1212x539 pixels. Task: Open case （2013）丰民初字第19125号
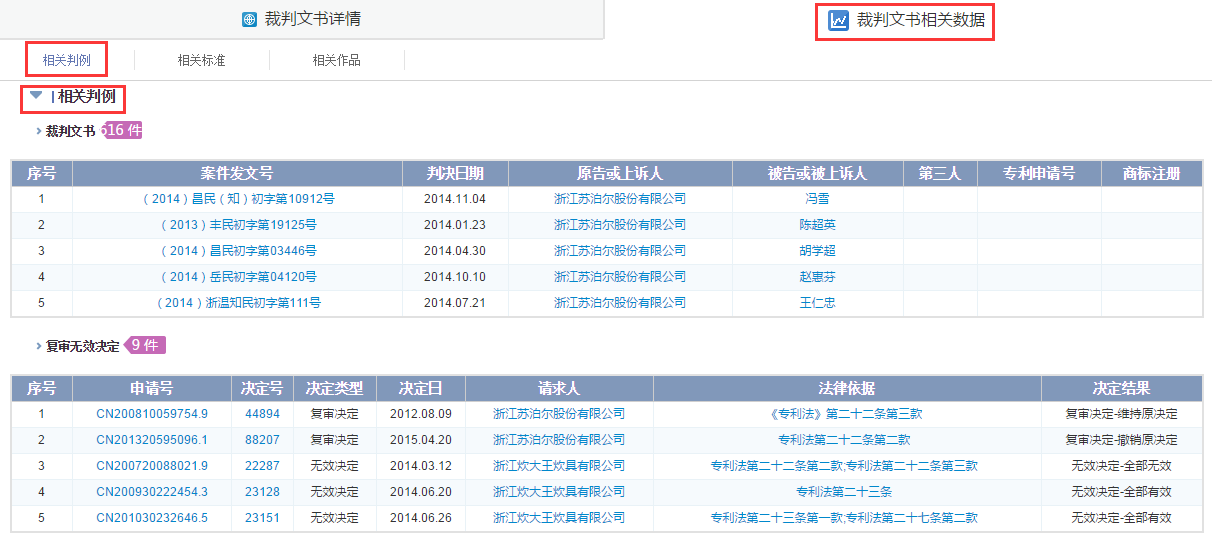click(238, 225)
